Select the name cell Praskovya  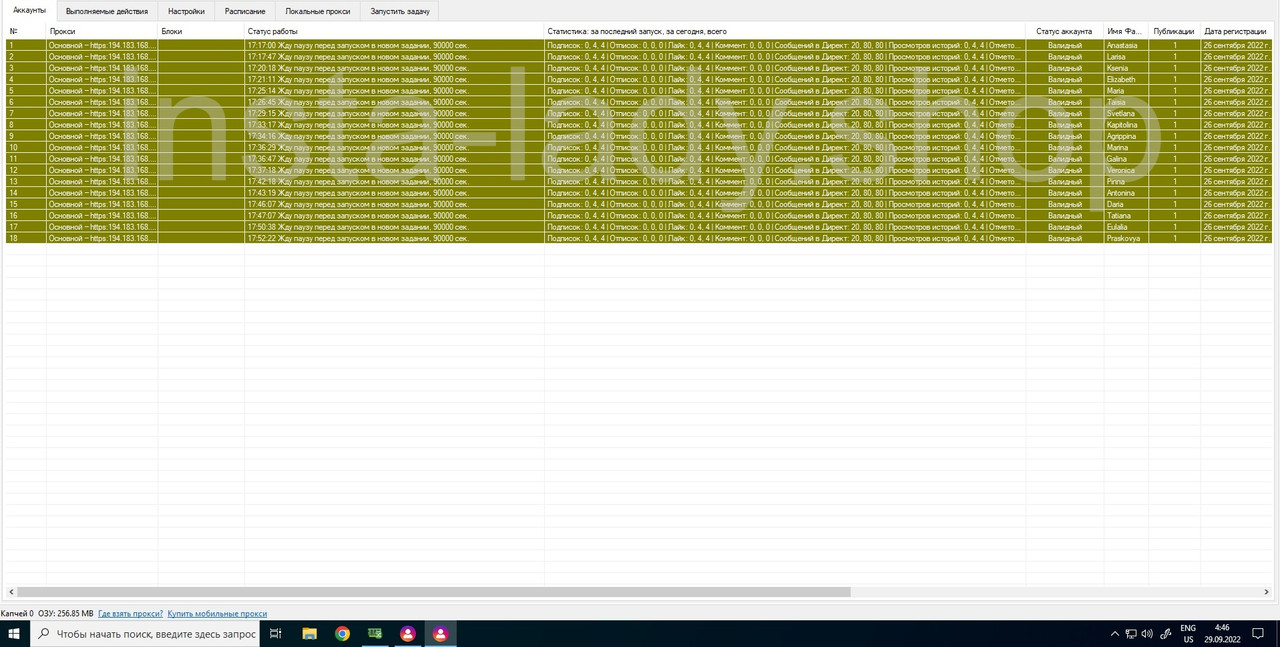pos(1126,238)
